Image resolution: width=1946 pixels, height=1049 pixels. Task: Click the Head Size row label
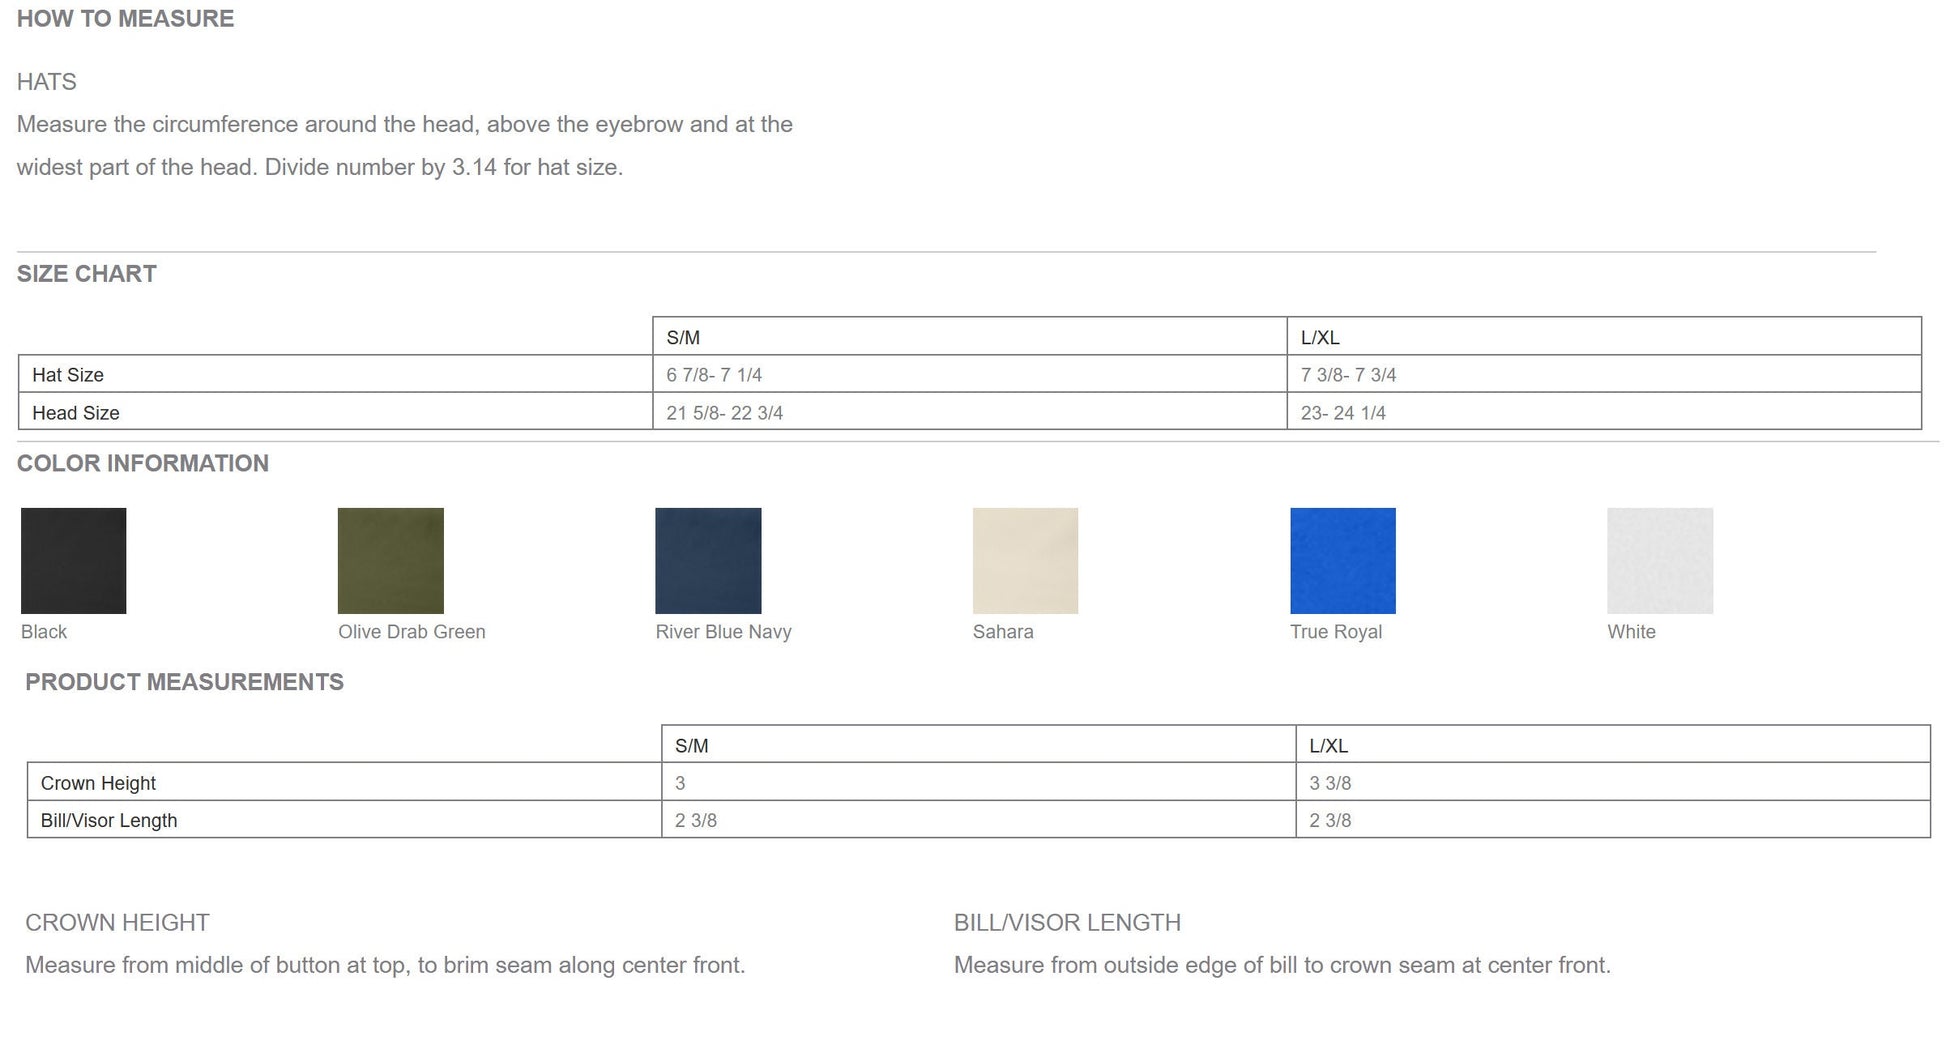(76, 413)
